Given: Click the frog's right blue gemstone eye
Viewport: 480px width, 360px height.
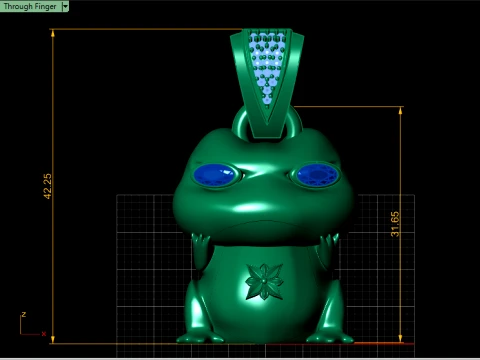Looking at the screenshot, I should point(317,175).
